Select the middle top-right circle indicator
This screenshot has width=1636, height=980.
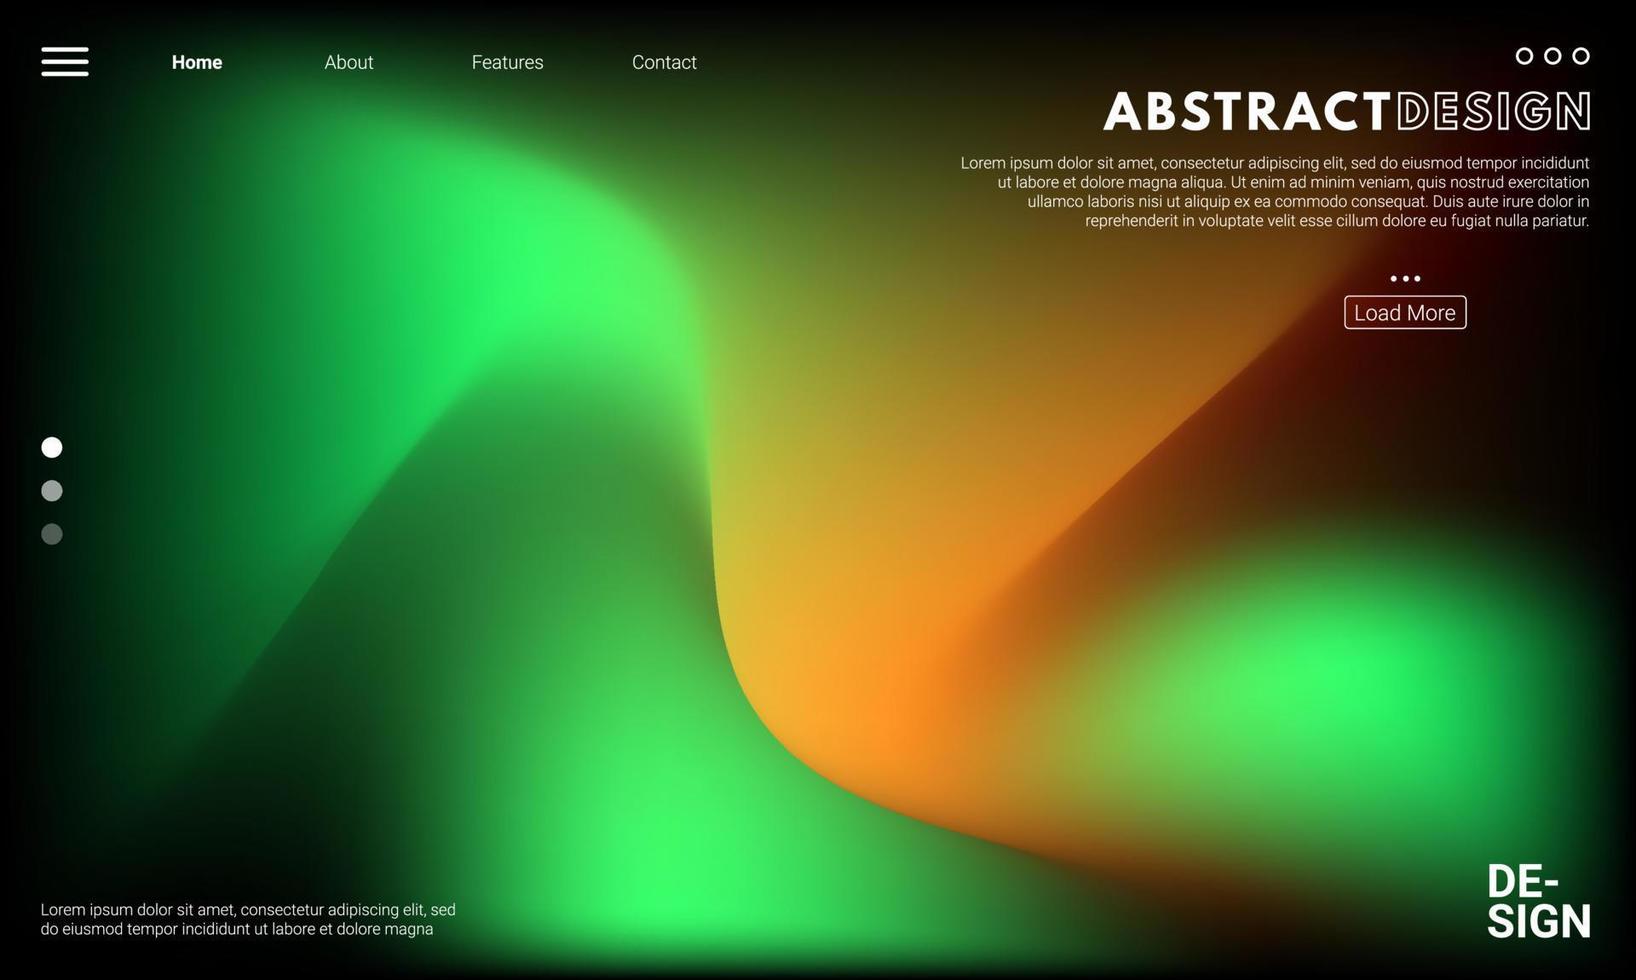1552,56
